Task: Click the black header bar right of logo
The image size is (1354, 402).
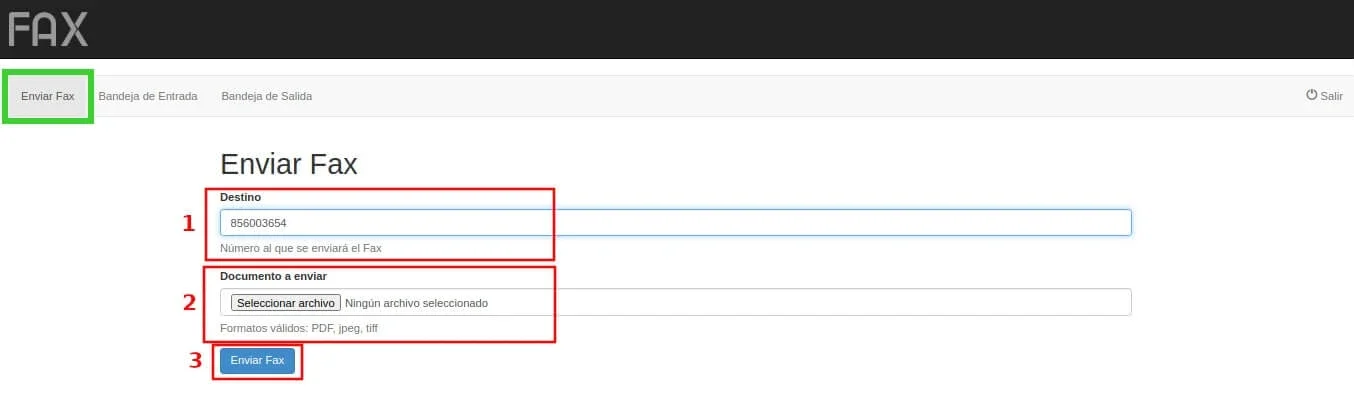Action: [x=700, y=29]
